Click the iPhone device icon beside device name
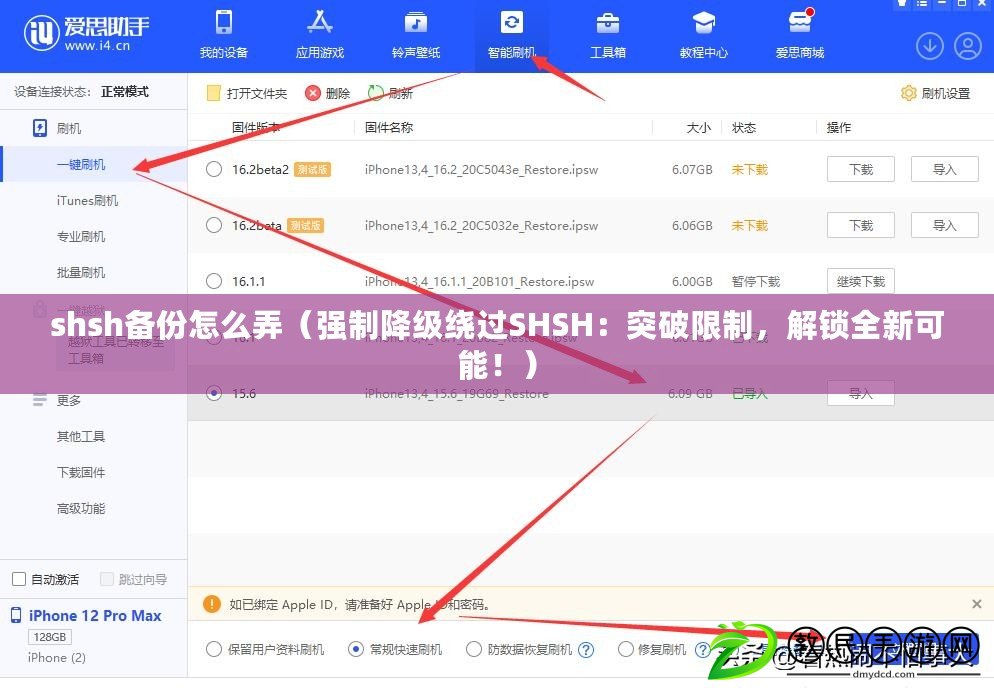The height and width of the screenshot is (688, 994). 16,615
